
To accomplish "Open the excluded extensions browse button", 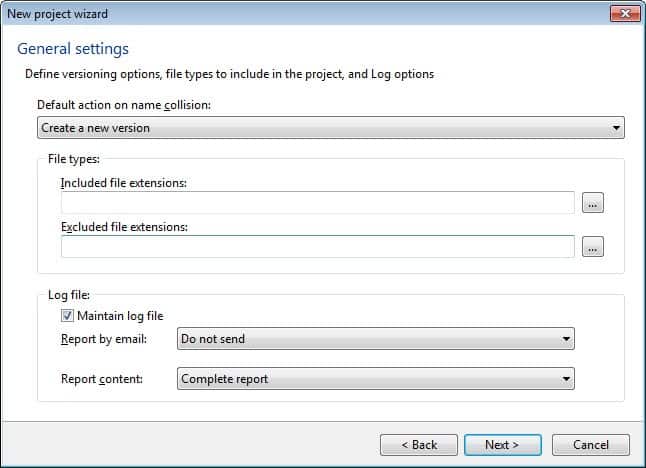I will click(593, 247).
